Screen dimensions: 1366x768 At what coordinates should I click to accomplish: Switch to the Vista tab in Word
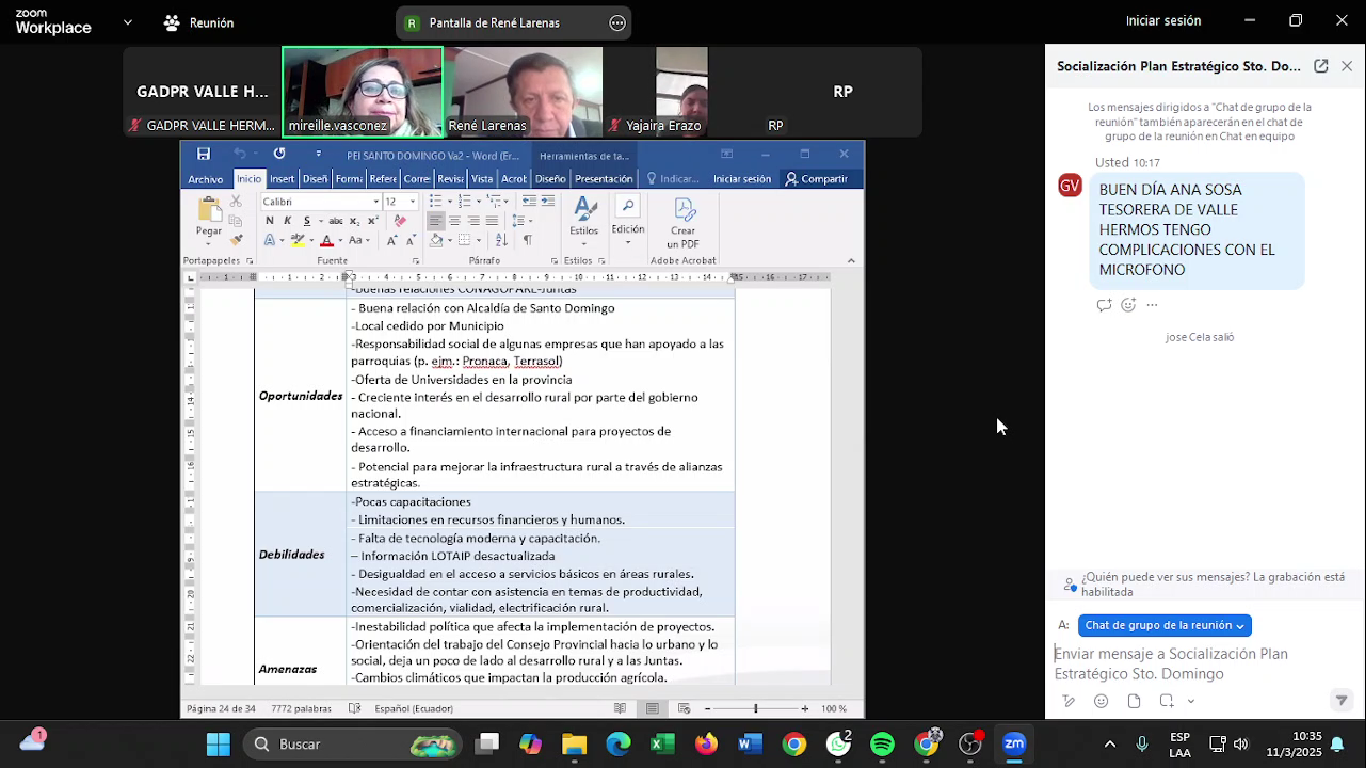tap(482, 179)
